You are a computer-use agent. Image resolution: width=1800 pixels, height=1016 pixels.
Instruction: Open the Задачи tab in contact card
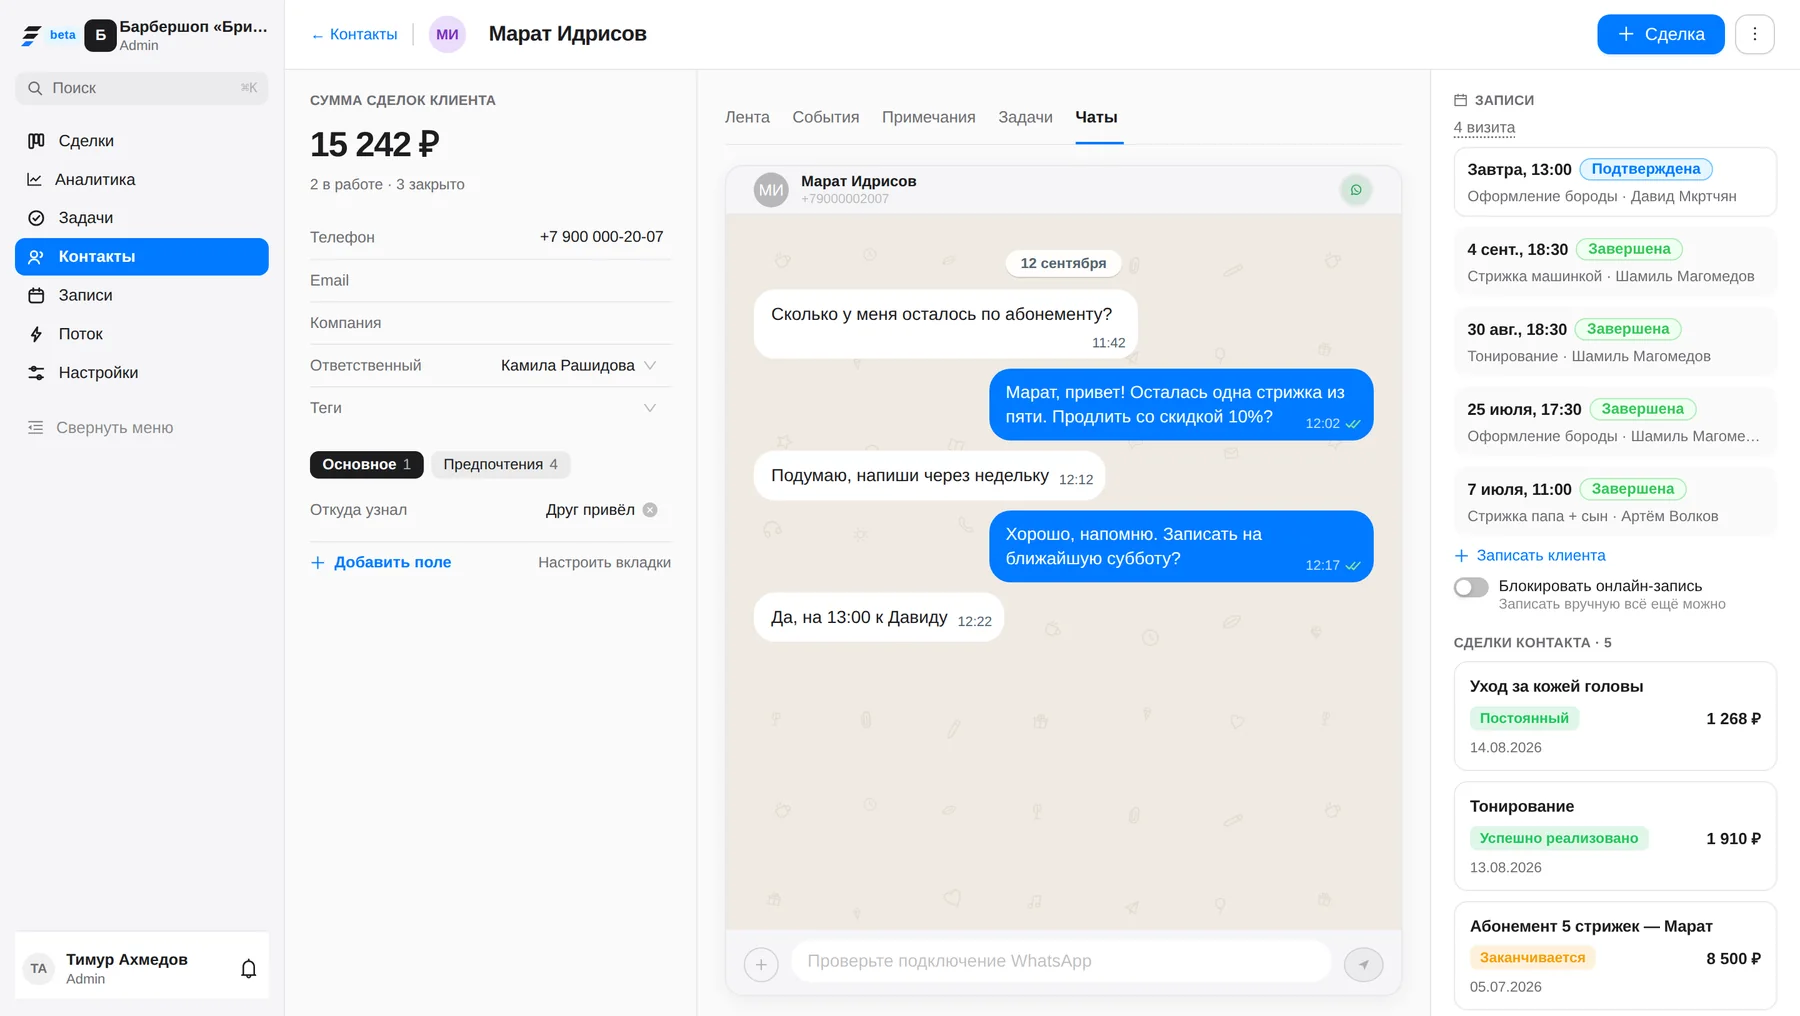[x=1025, y=117]
